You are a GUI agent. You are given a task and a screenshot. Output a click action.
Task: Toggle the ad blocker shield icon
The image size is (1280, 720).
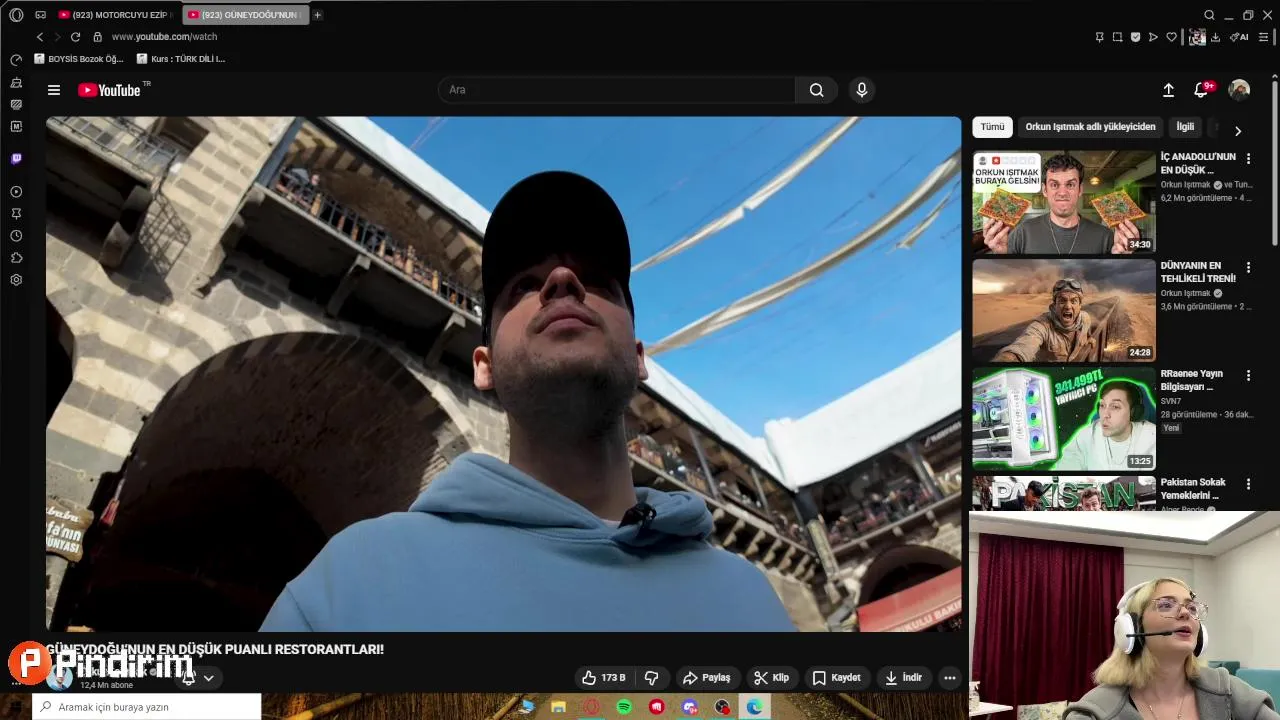[1135, 37]
